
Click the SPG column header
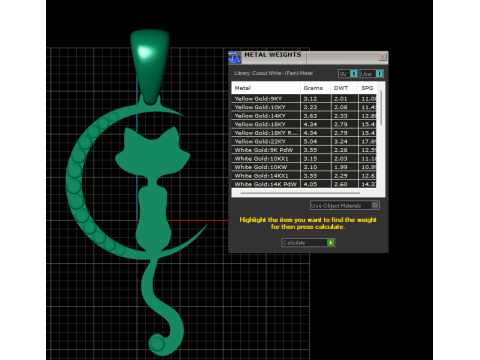367,88
